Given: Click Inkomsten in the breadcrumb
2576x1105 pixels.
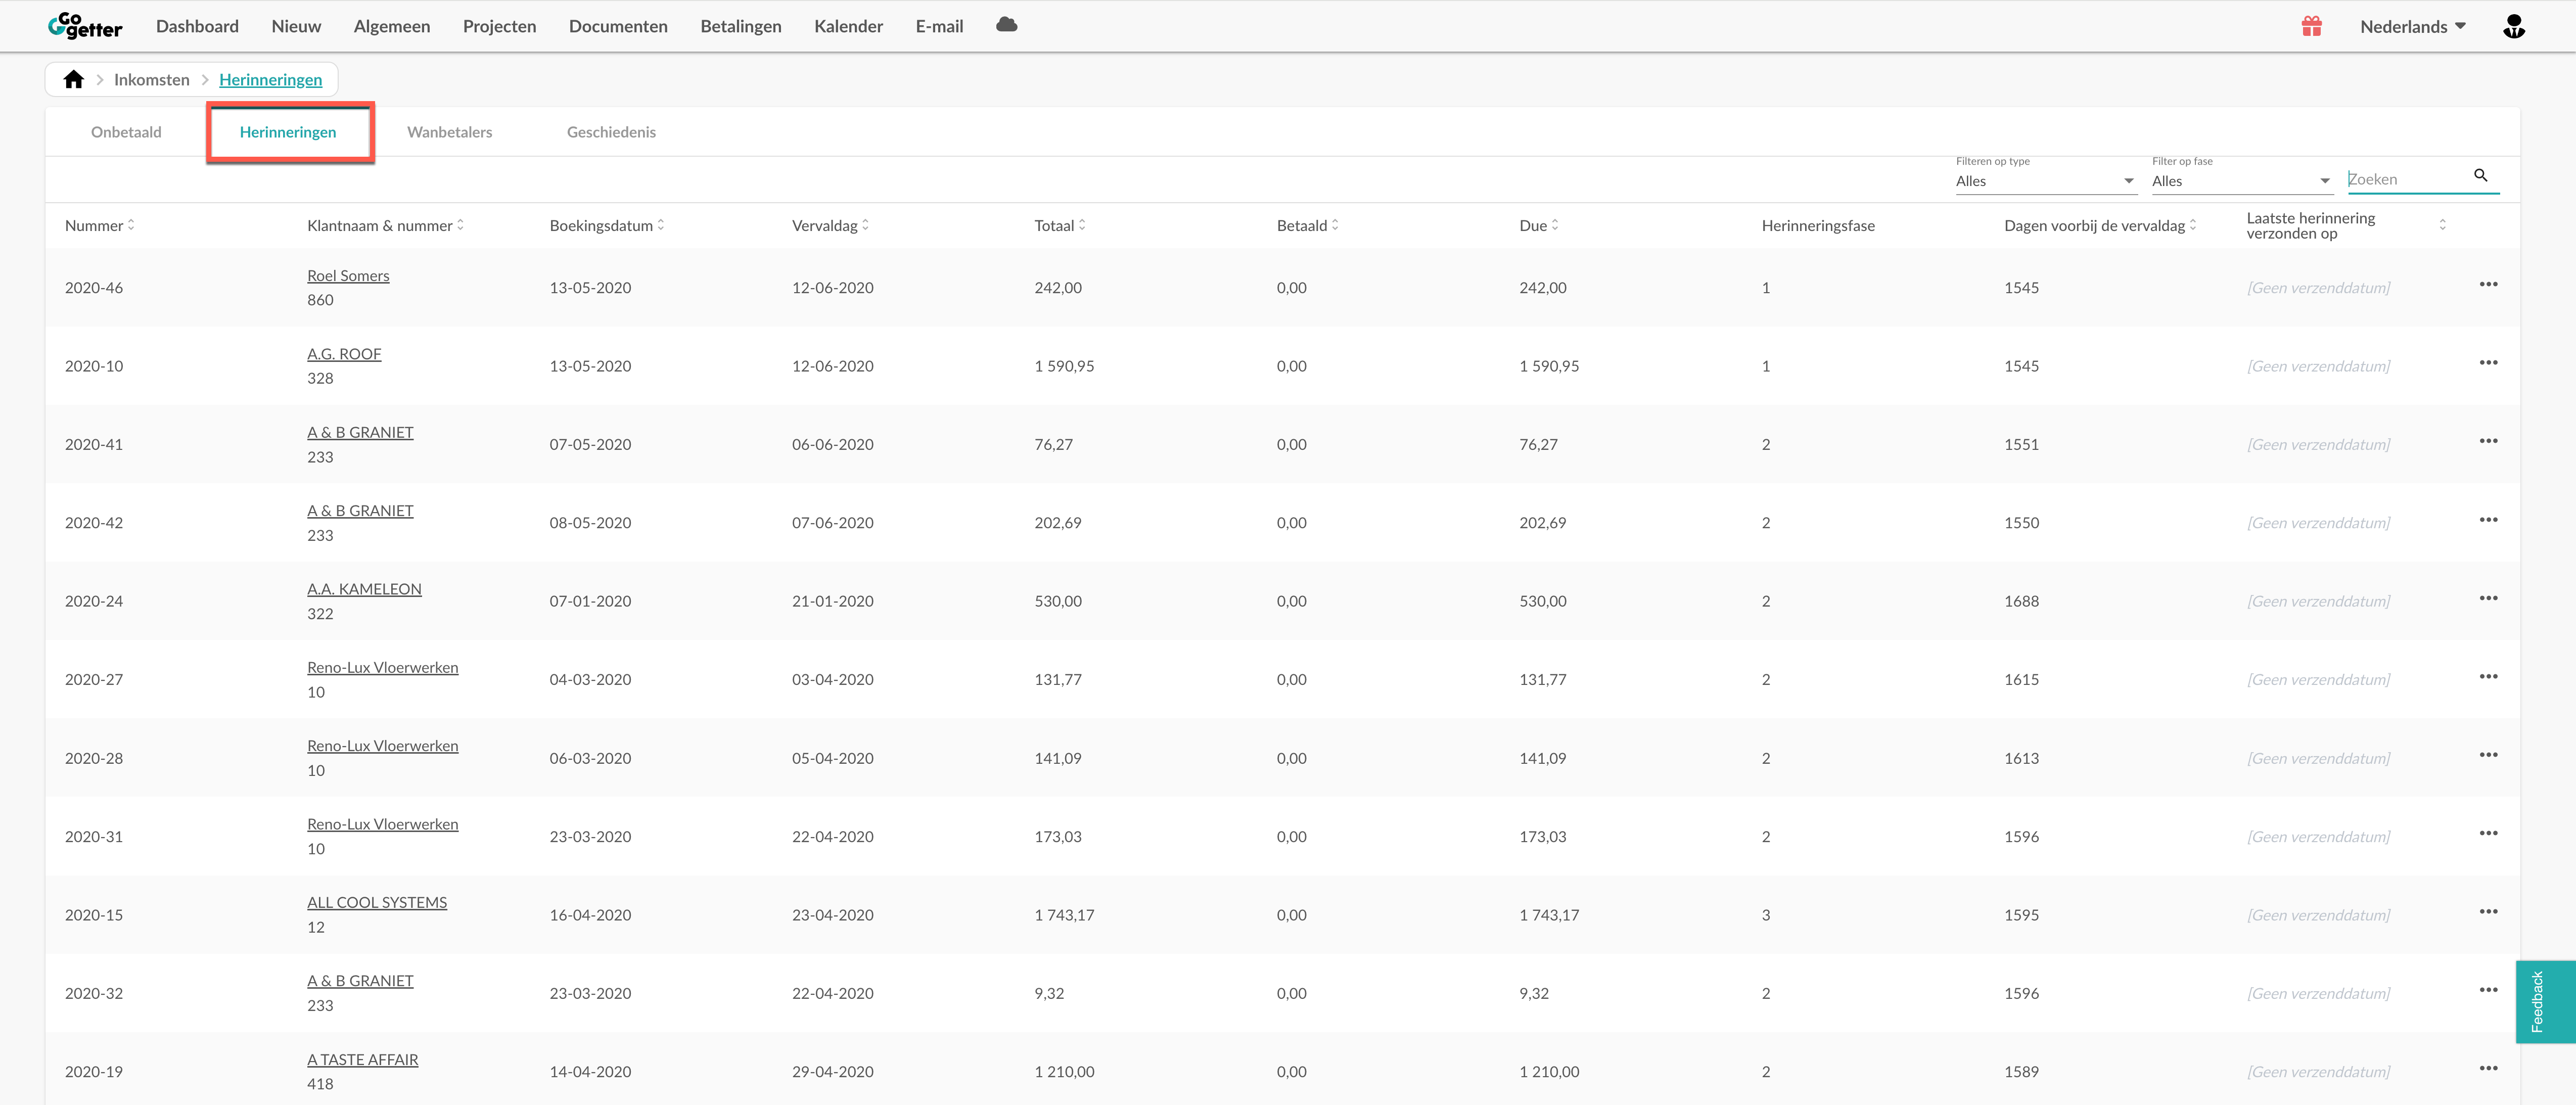Looking at the screenshot, I should coord(151,80).
